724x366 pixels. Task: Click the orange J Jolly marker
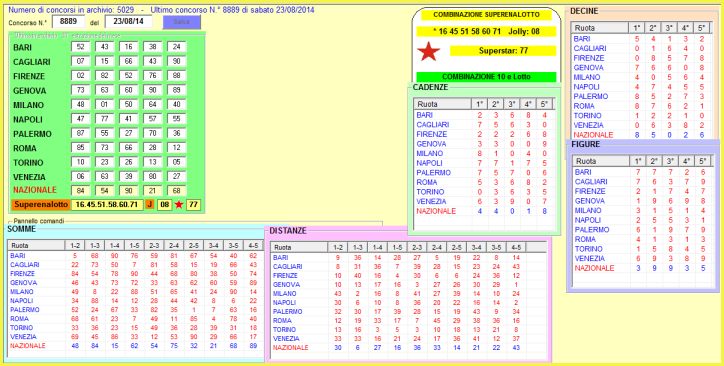pyautogui.click(x=150, y=204)
